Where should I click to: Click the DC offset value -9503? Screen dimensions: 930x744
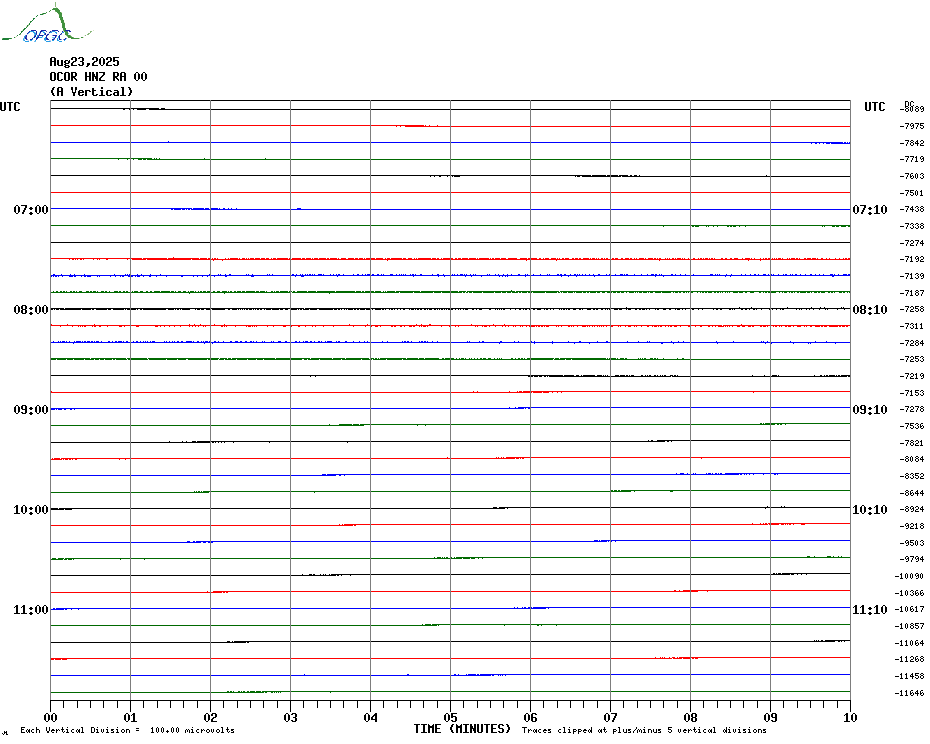pos(912,543)
